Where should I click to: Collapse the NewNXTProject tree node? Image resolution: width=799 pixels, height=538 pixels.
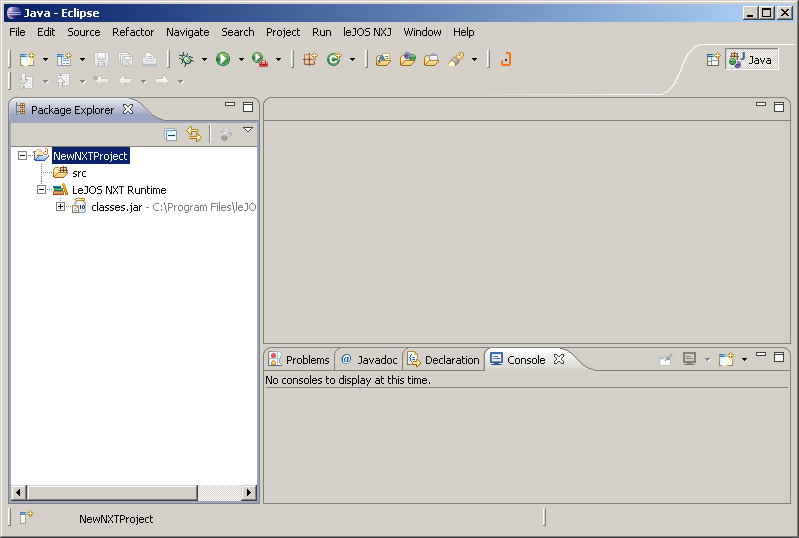(x=22, y=155)
